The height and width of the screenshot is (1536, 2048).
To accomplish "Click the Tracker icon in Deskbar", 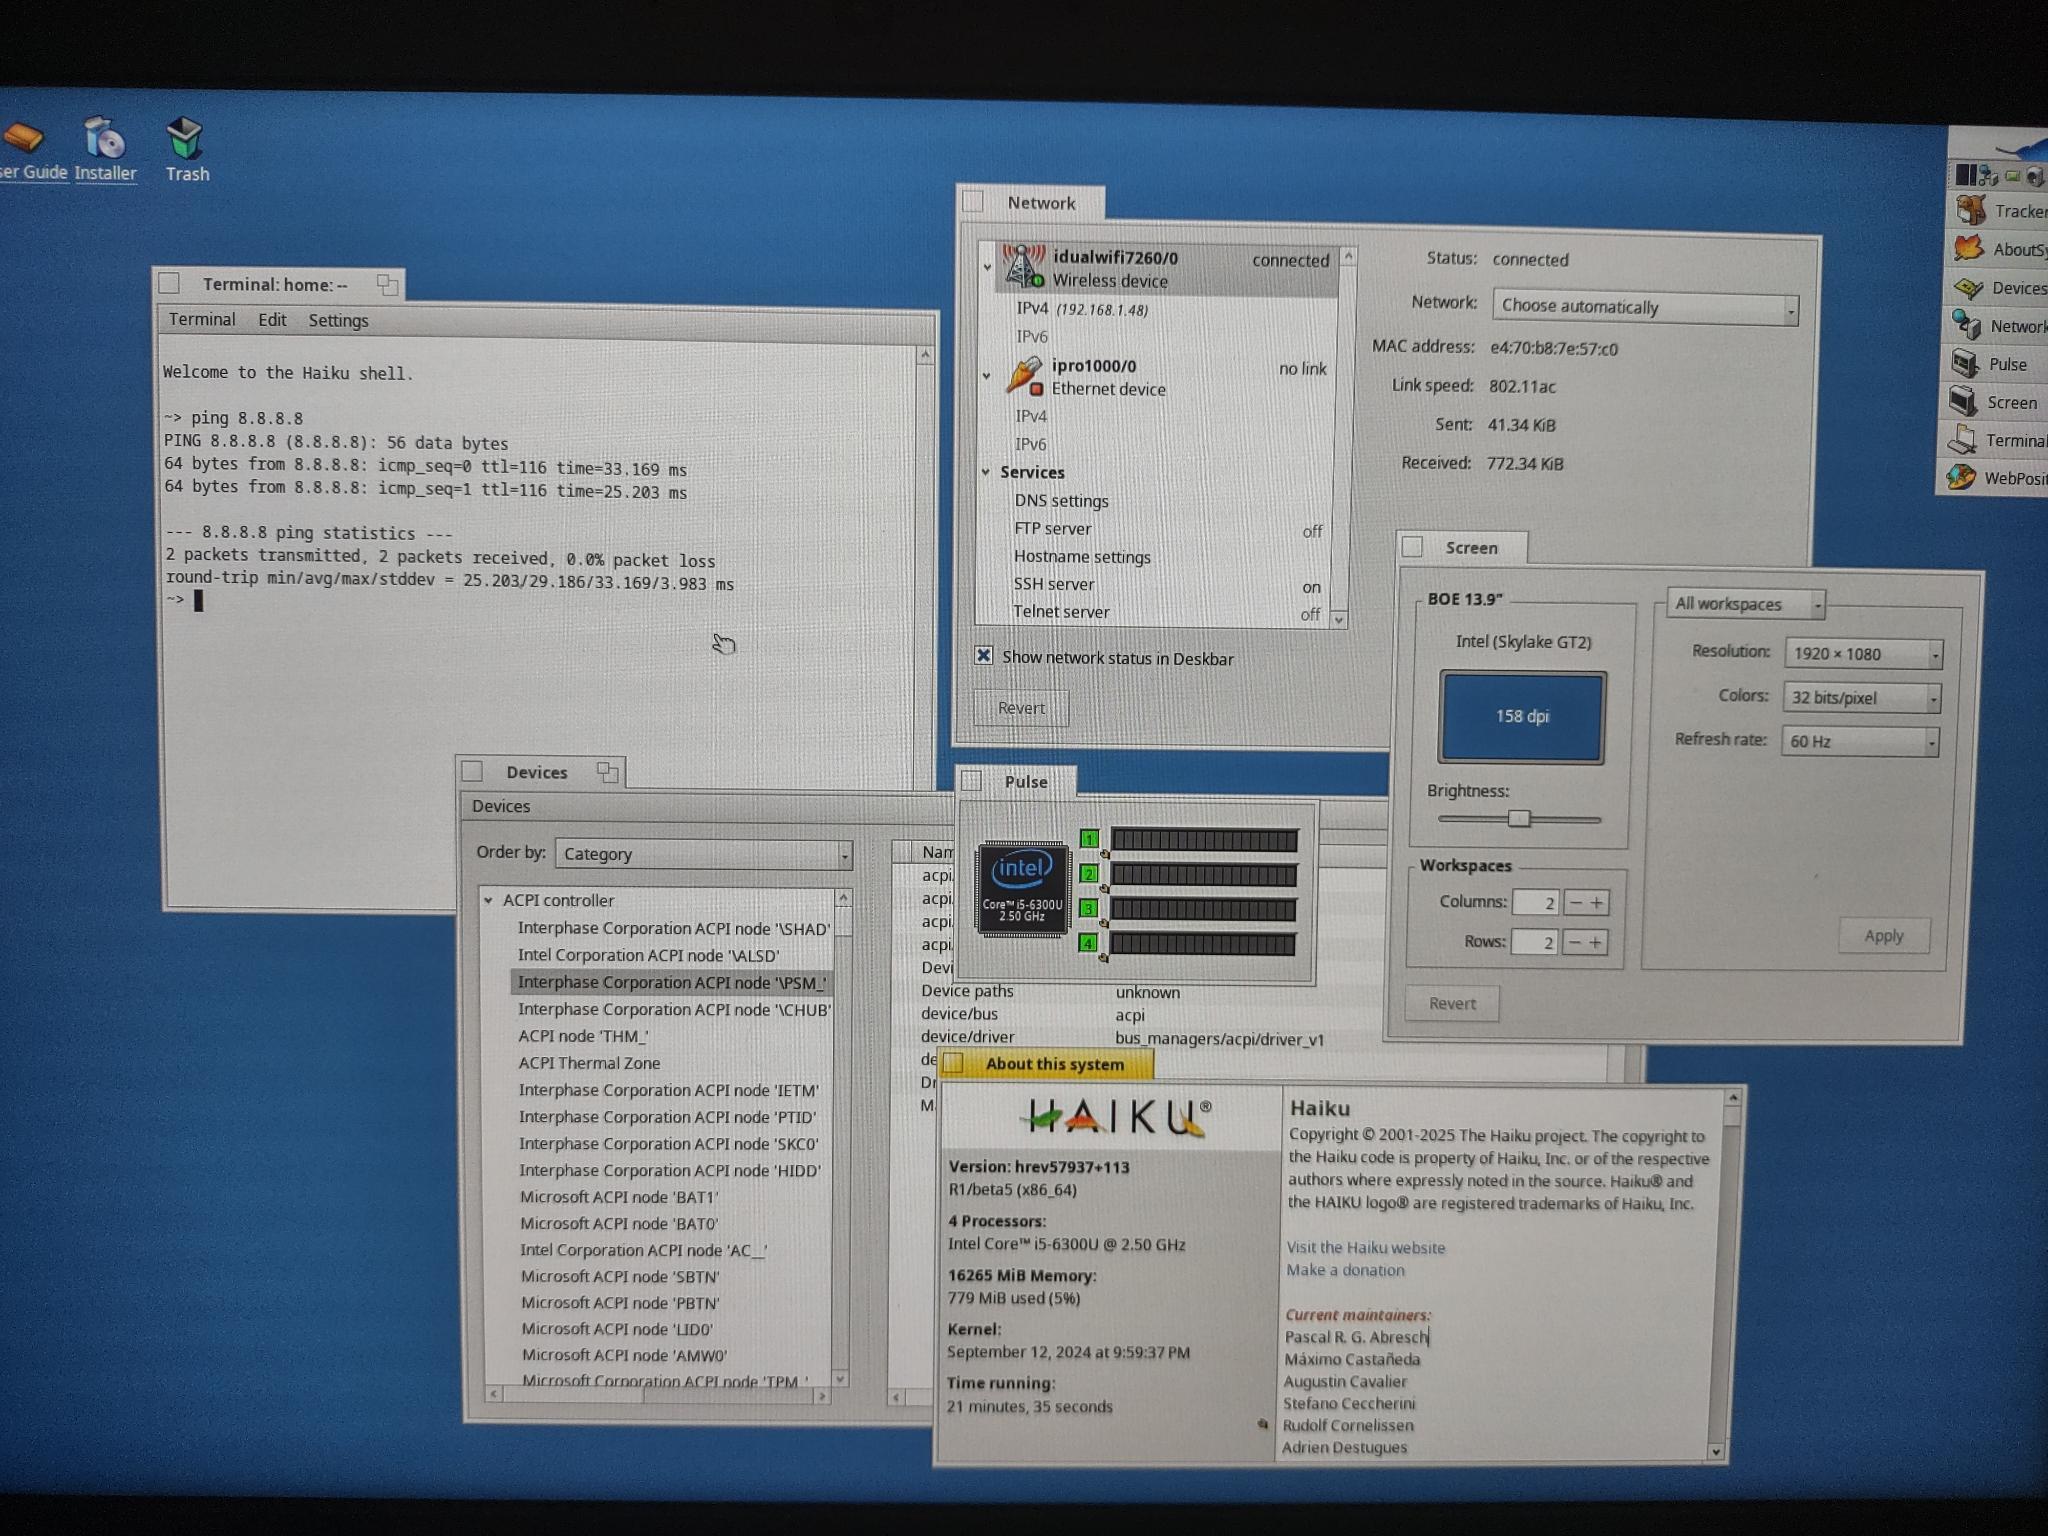I will click(1971, 210).
